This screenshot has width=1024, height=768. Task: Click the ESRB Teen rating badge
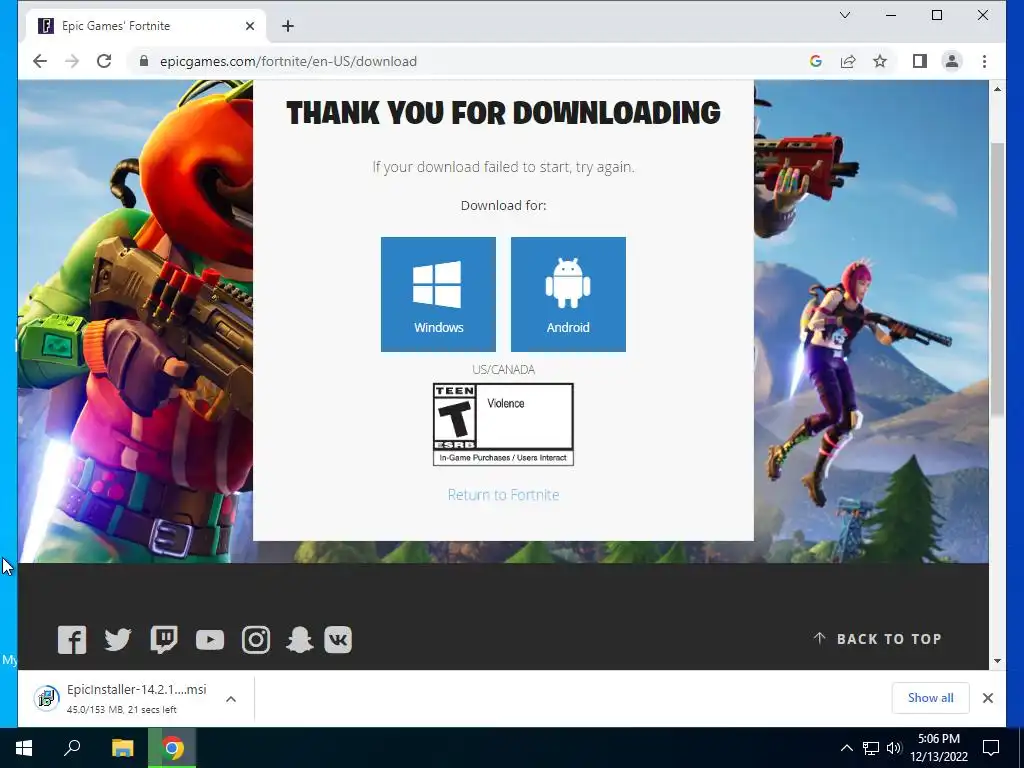click(x=504, y=424)
